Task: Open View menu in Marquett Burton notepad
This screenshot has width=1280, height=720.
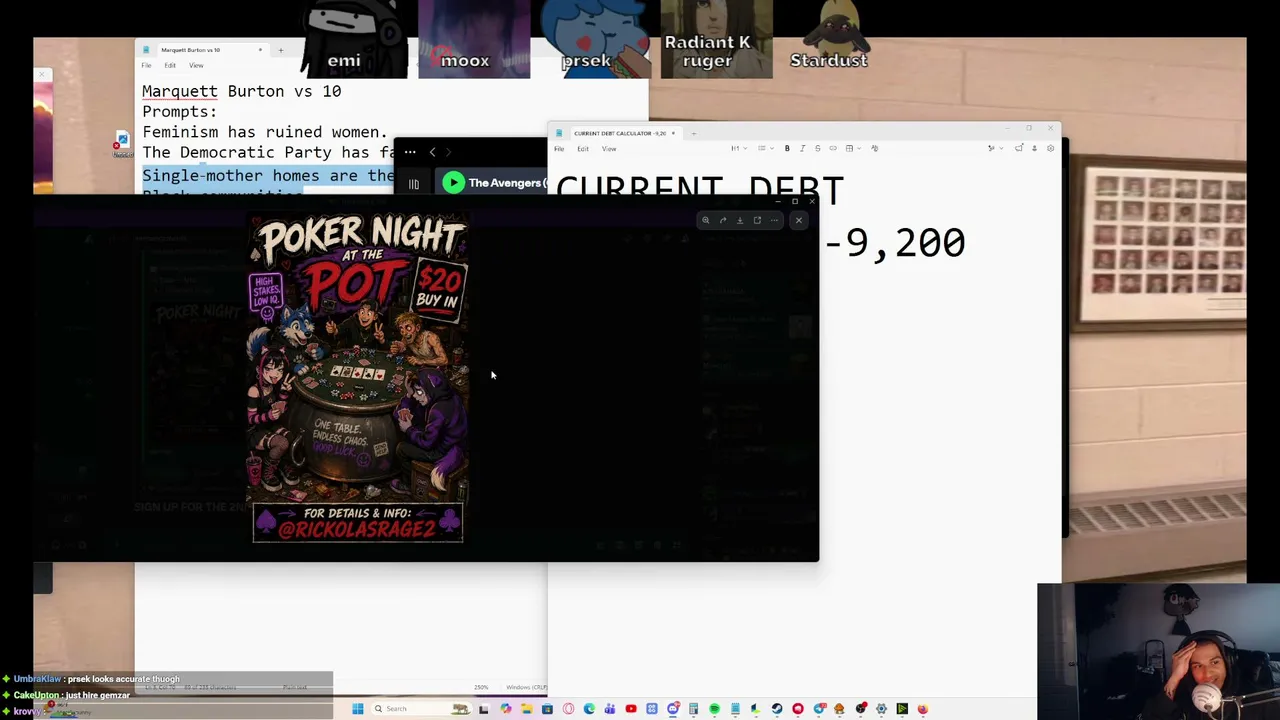Action: tap(196, 66)
